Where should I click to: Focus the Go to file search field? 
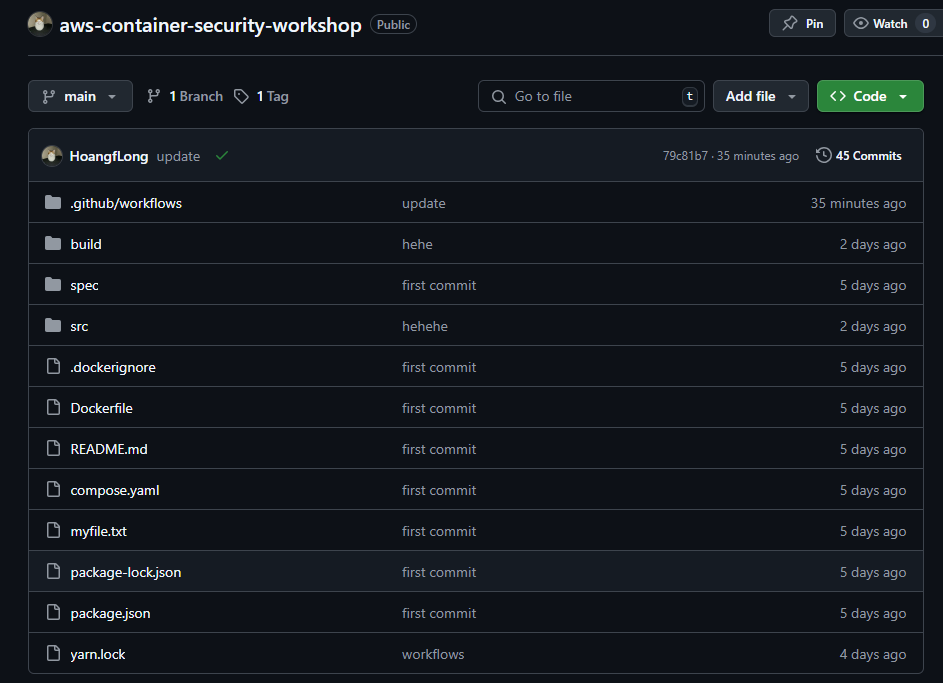point(590,96)
